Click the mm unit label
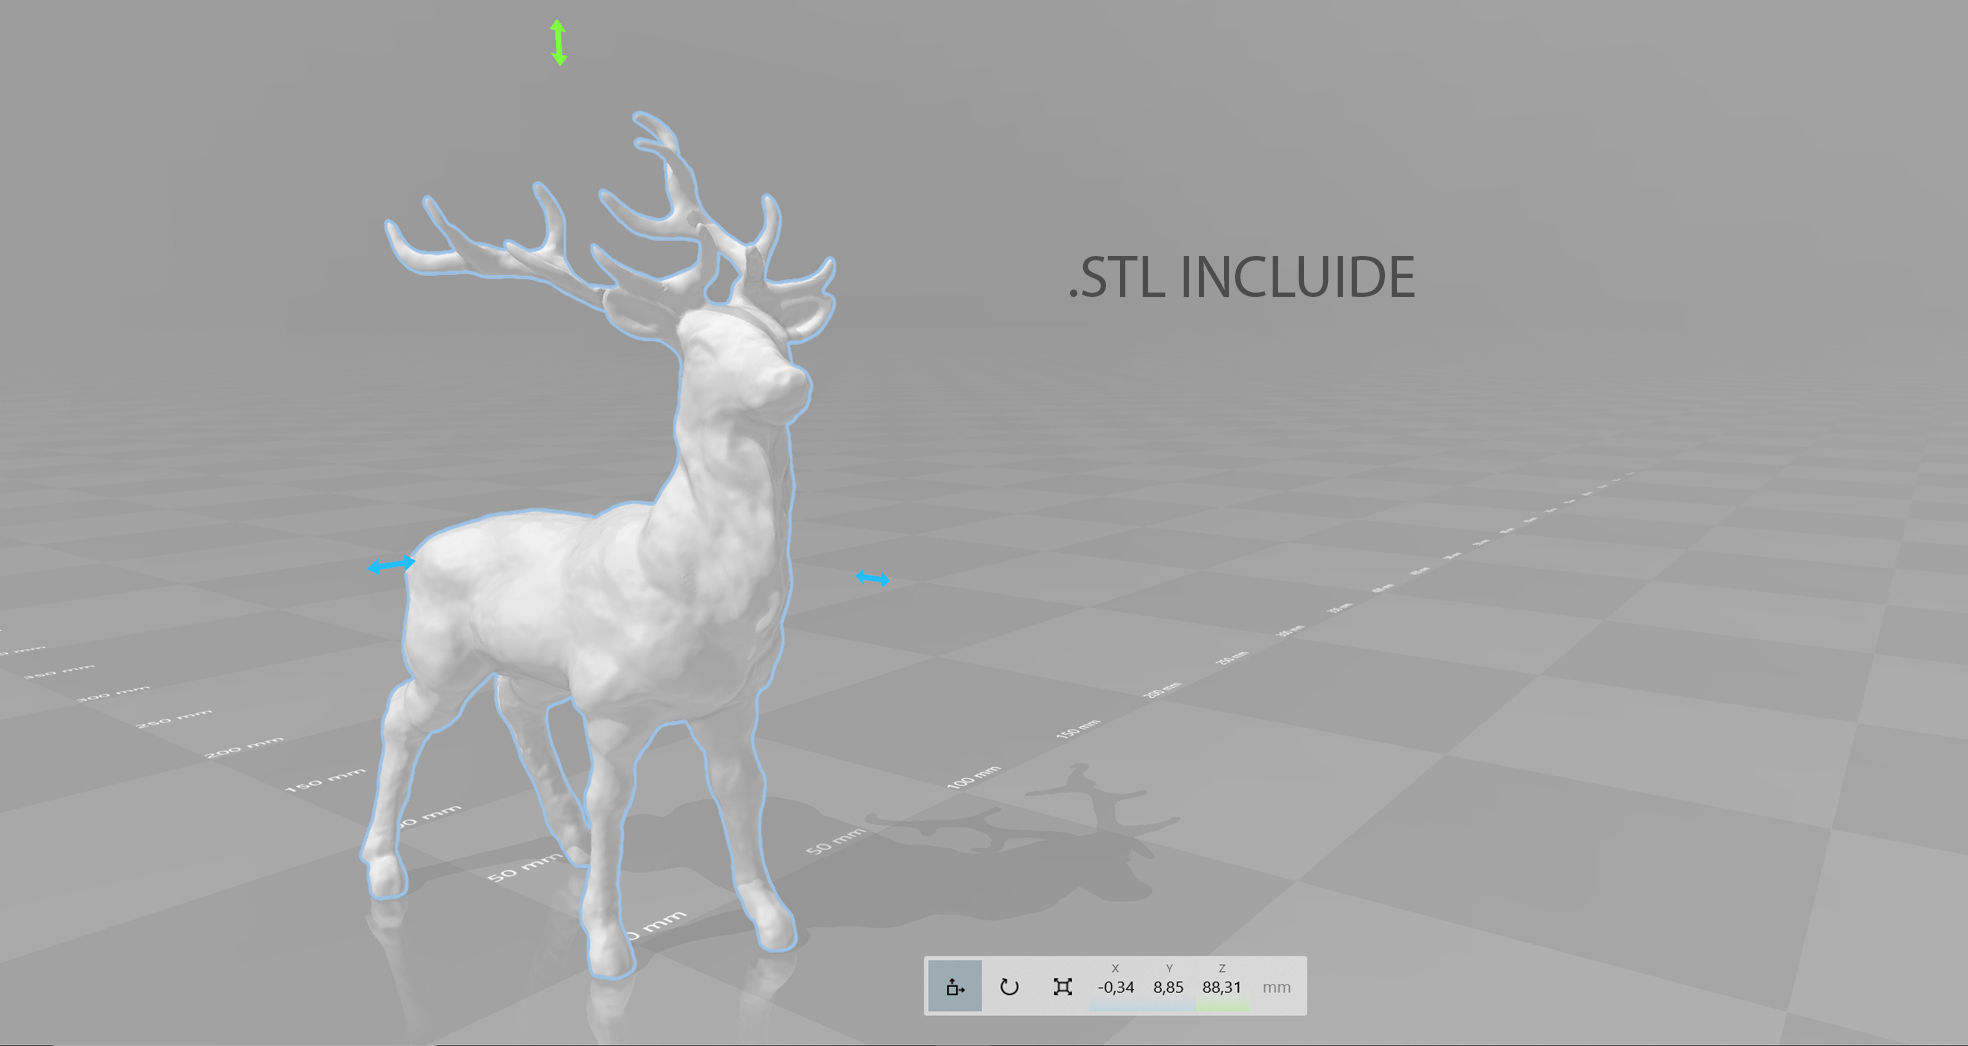This screenshot has width=1968, height=1046. tap(1276, 987)
